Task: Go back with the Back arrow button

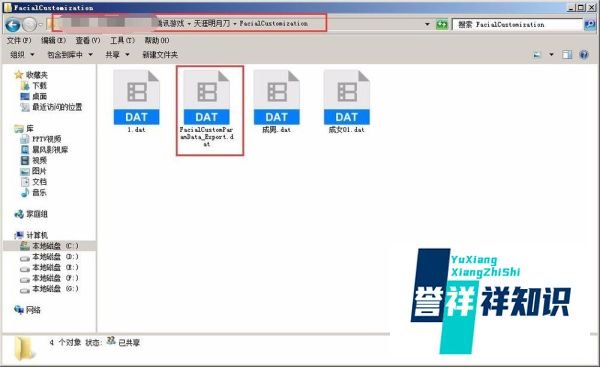Action: pos(13,25)
